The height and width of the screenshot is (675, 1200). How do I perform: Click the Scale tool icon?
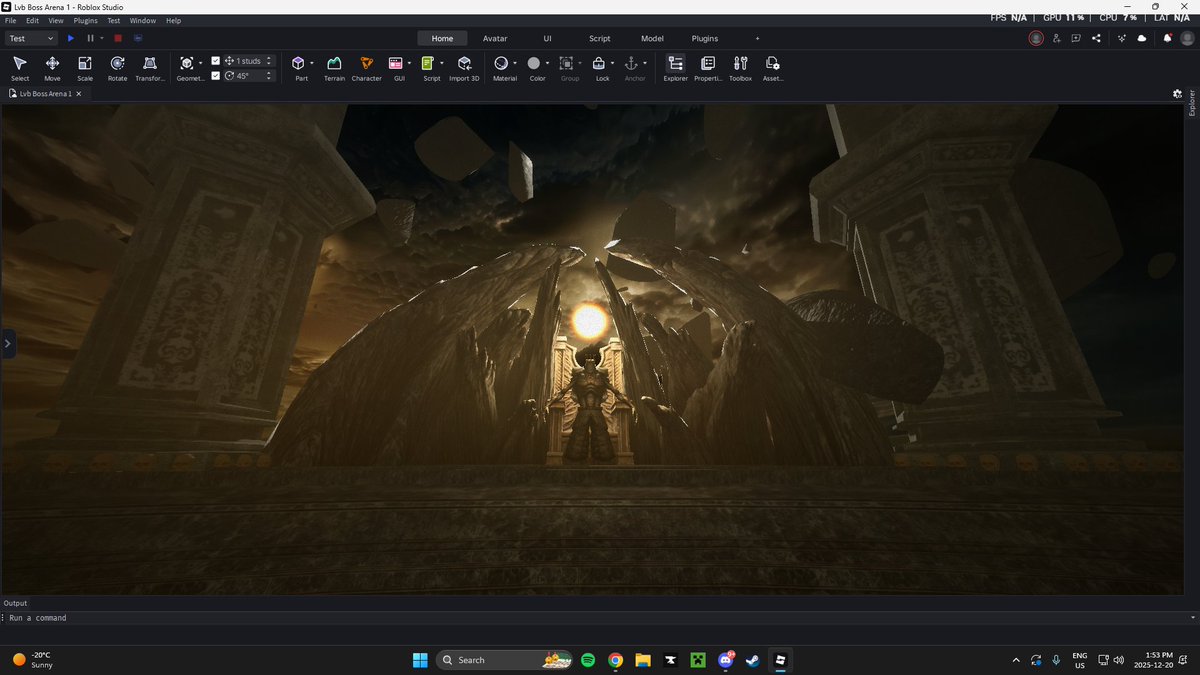click(85, 67)
